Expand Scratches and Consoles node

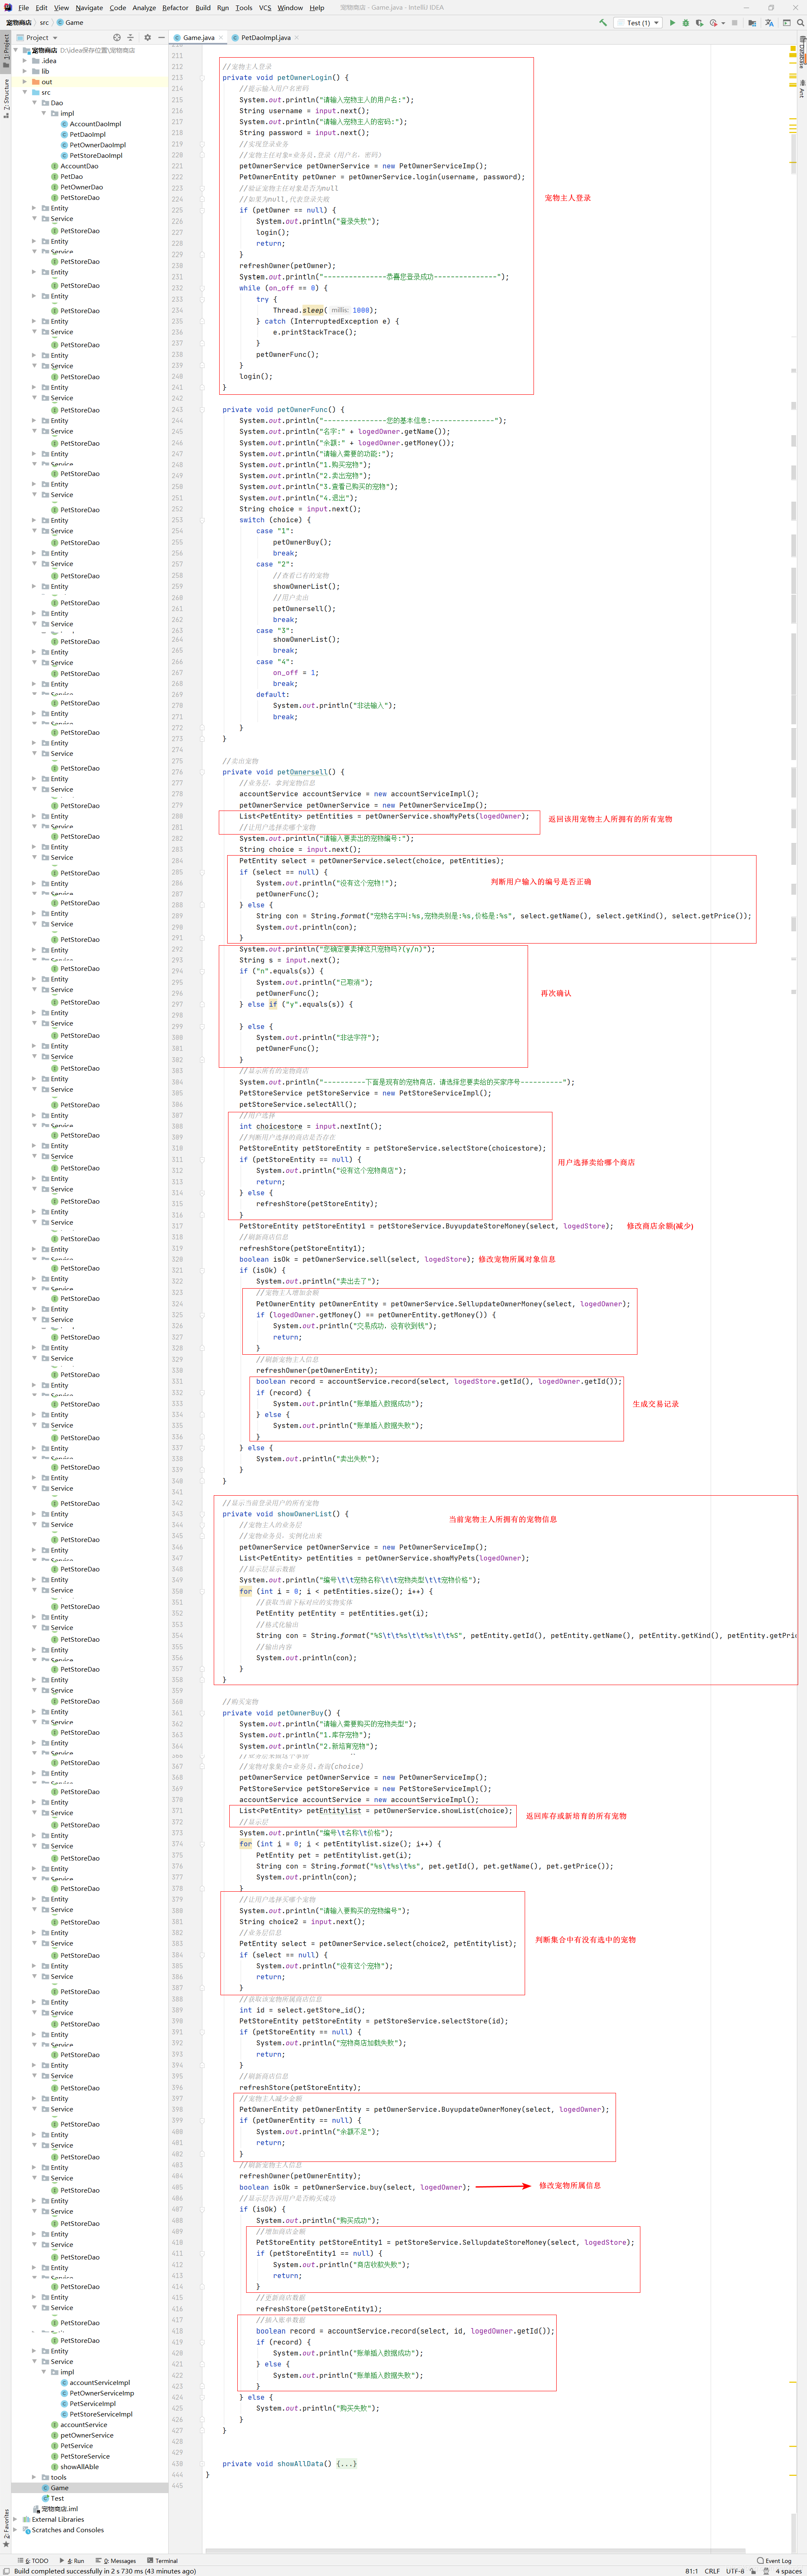[15, 2530]
